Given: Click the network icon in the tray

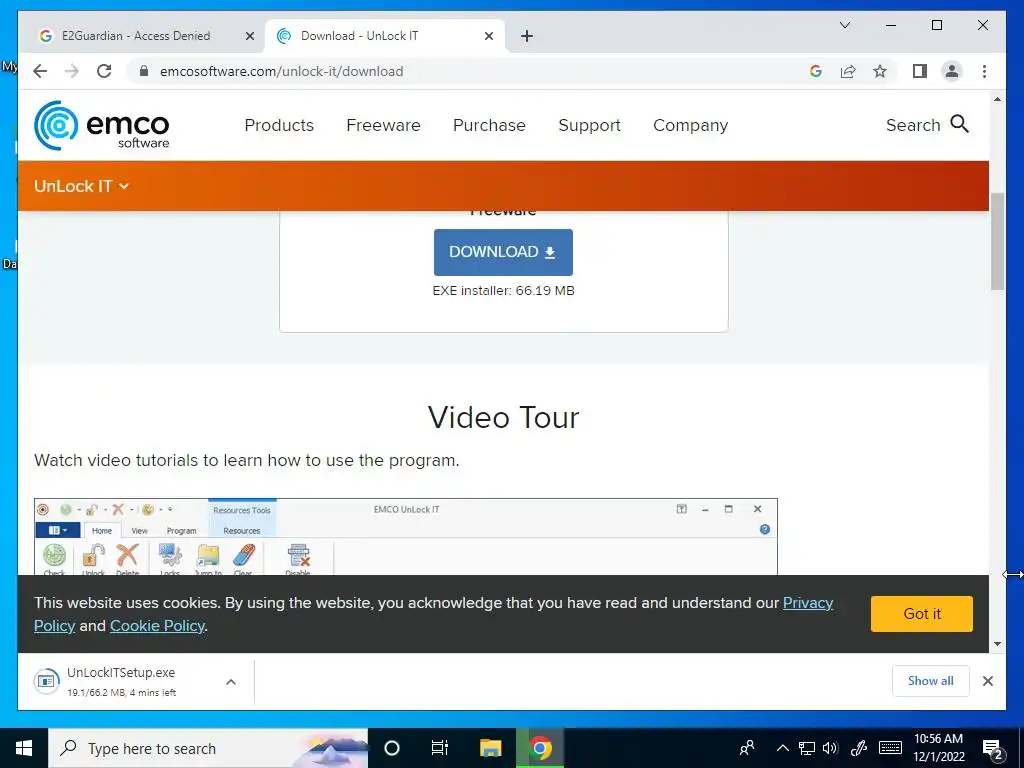Looking at the screenshot, I should click(x=807, y=748).
